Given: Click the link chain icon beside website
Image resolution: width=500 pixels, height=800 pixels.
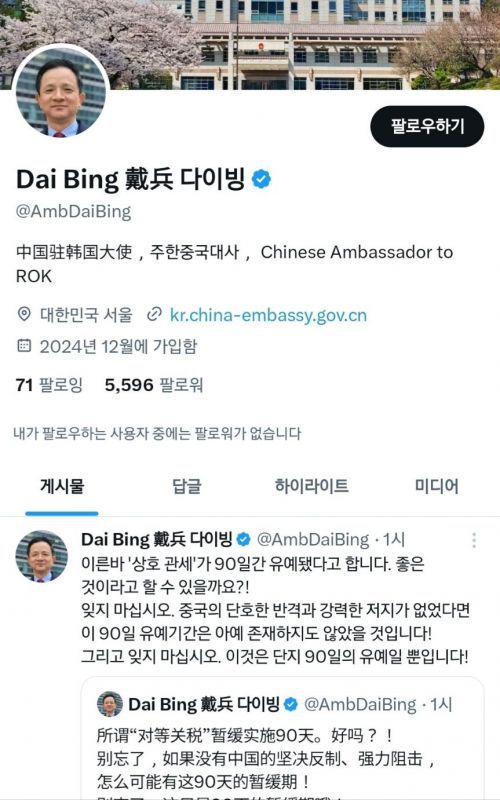Looking at the screenshot, I should pyautogui.click(x=154, y=314).
